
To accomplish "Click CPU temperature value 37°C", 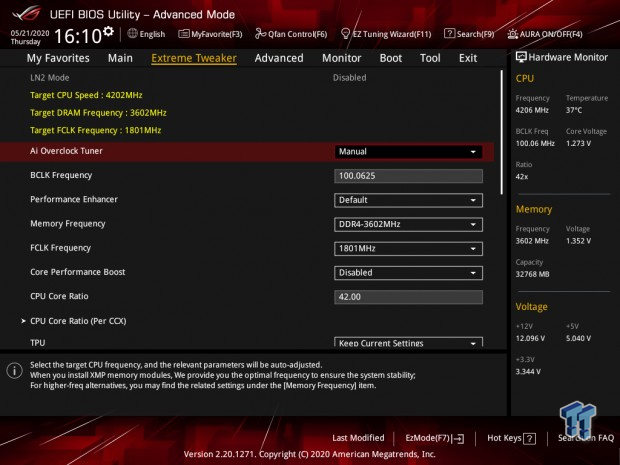I will tap(574, 110).
